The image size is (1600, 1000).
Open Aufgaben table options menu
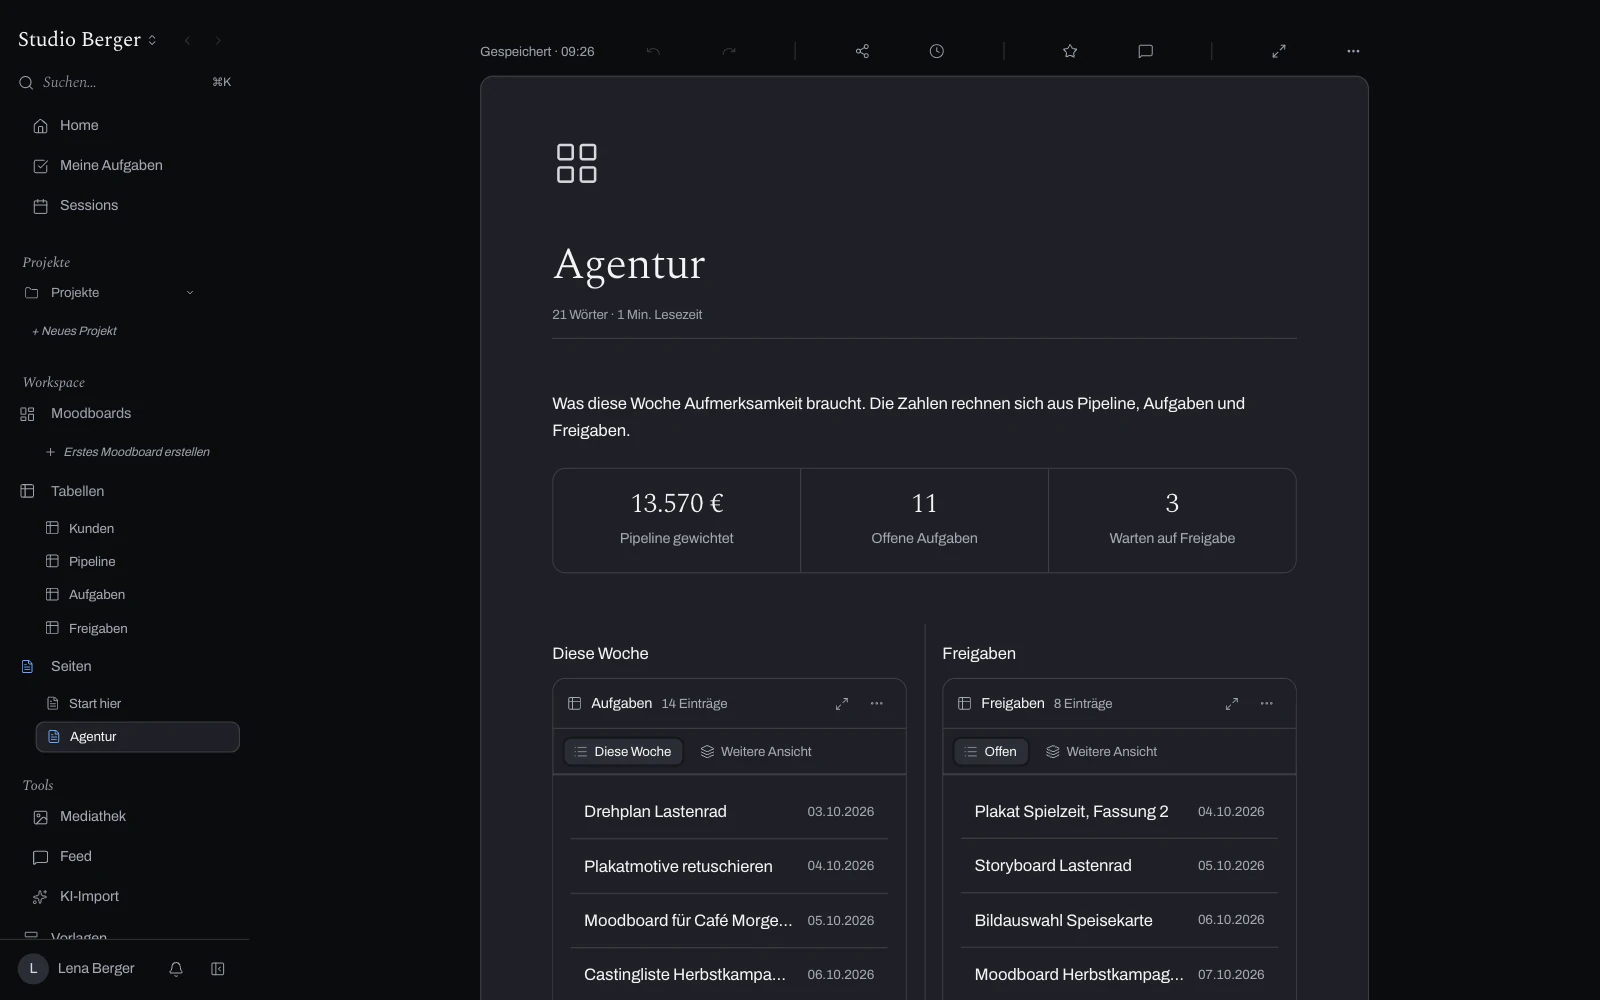pyautogui.click(x=877, y=704)
